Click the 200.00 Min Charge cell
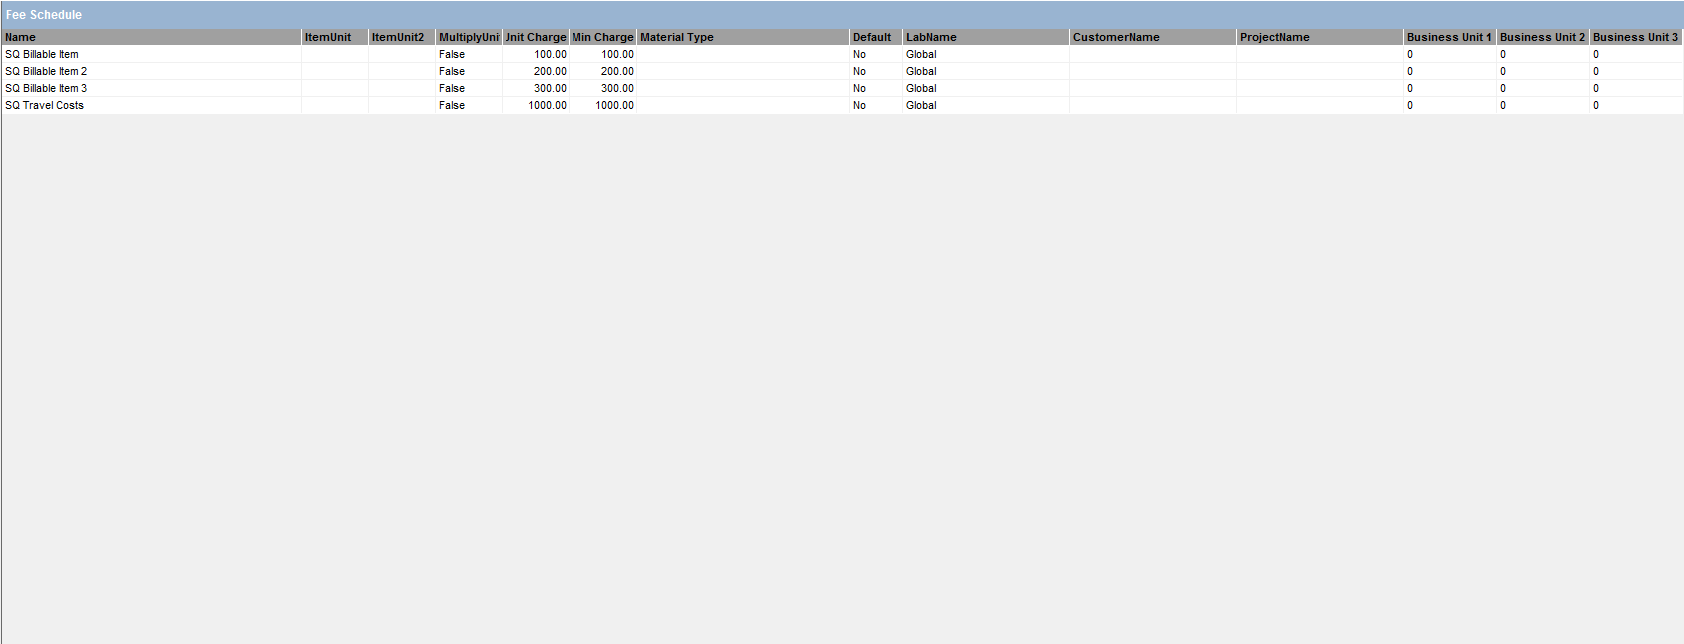The width and height of the screenshot is (1684, 644). [x=617, y=71]
